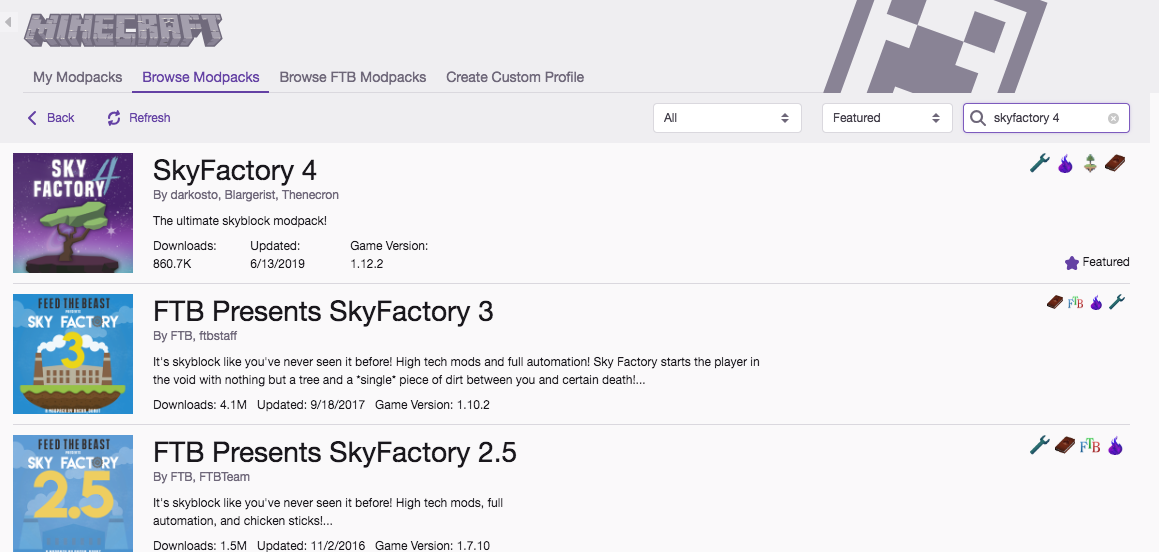This screenshot has height=552, width=1159.
Task: Click the '860.7K' downloads value
Action: (x=172, y=264)
